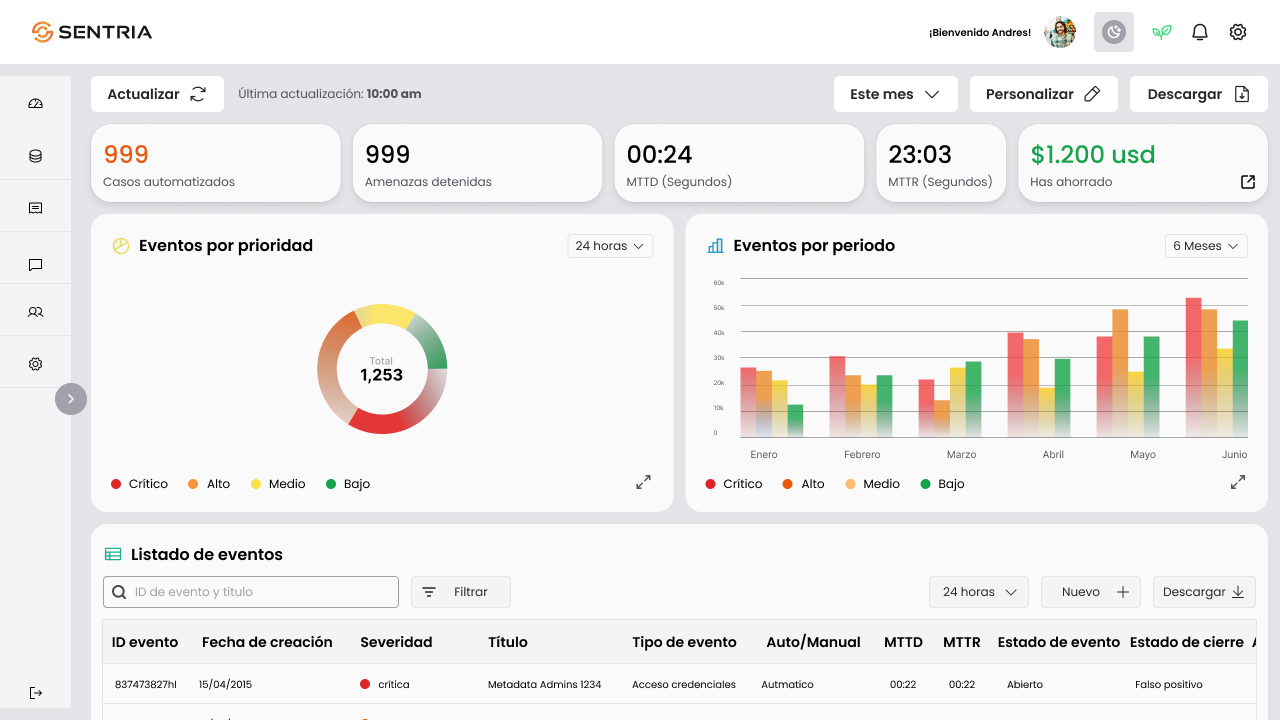This screenshot has height=720, width=1280.
Task: Click the crítica severity cell
Action: point(385,685)
